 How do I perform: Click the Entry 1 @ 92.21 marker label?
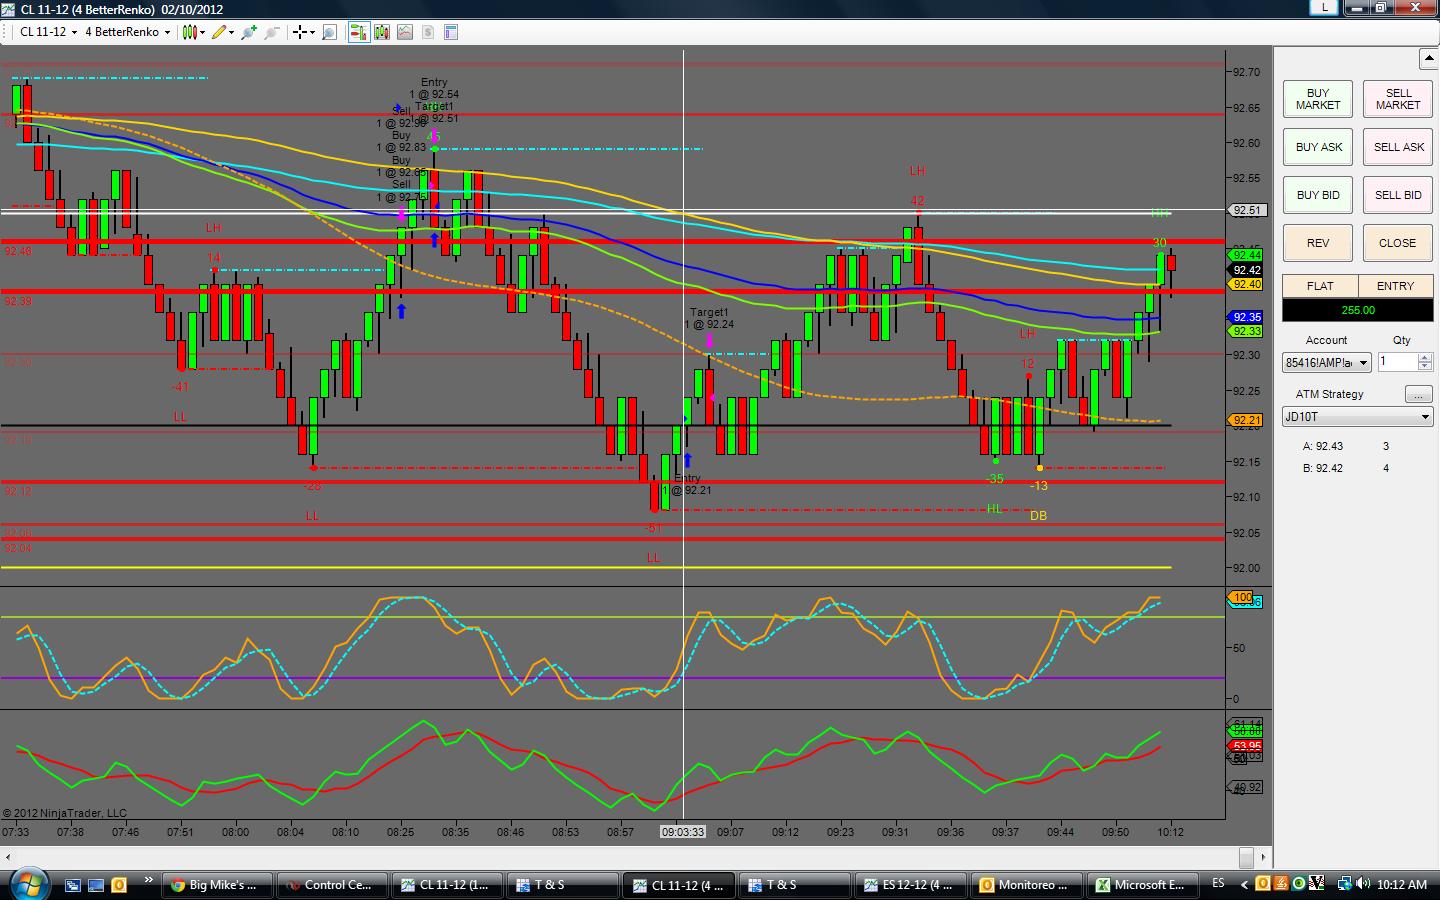click(688, 484)
